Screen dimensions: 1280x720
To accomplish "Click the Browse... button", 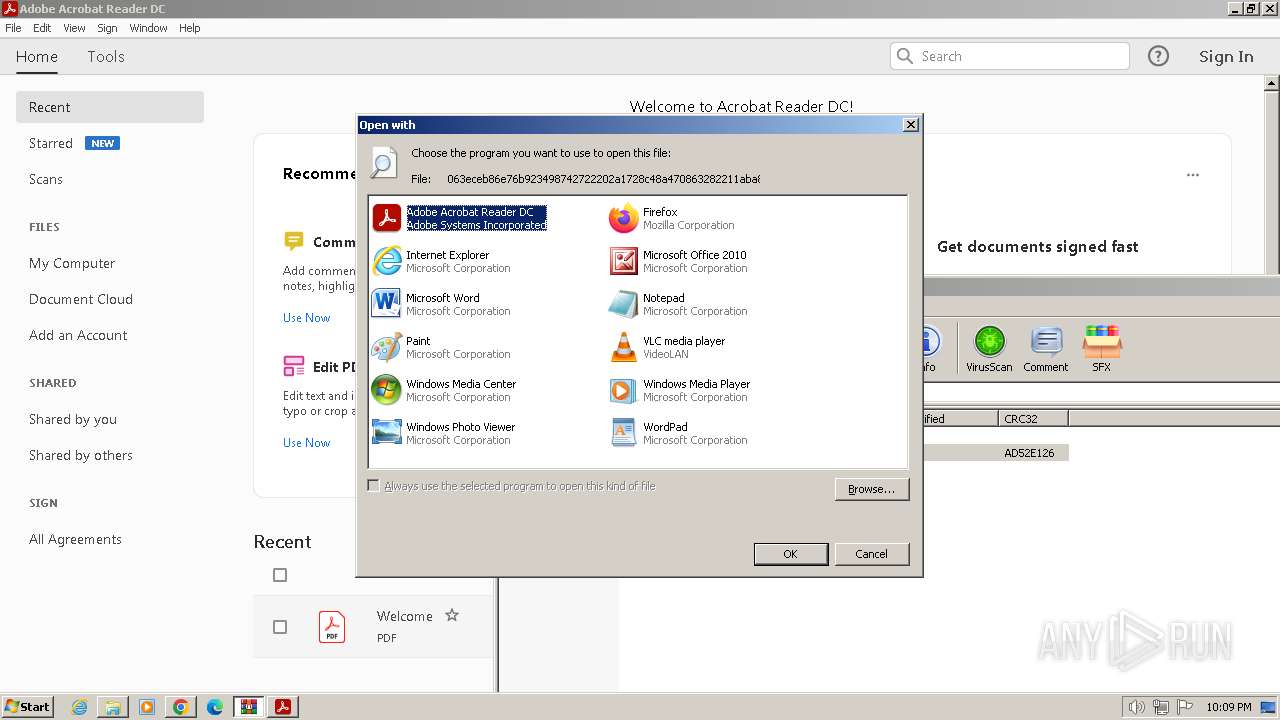I will pos(871,489).
